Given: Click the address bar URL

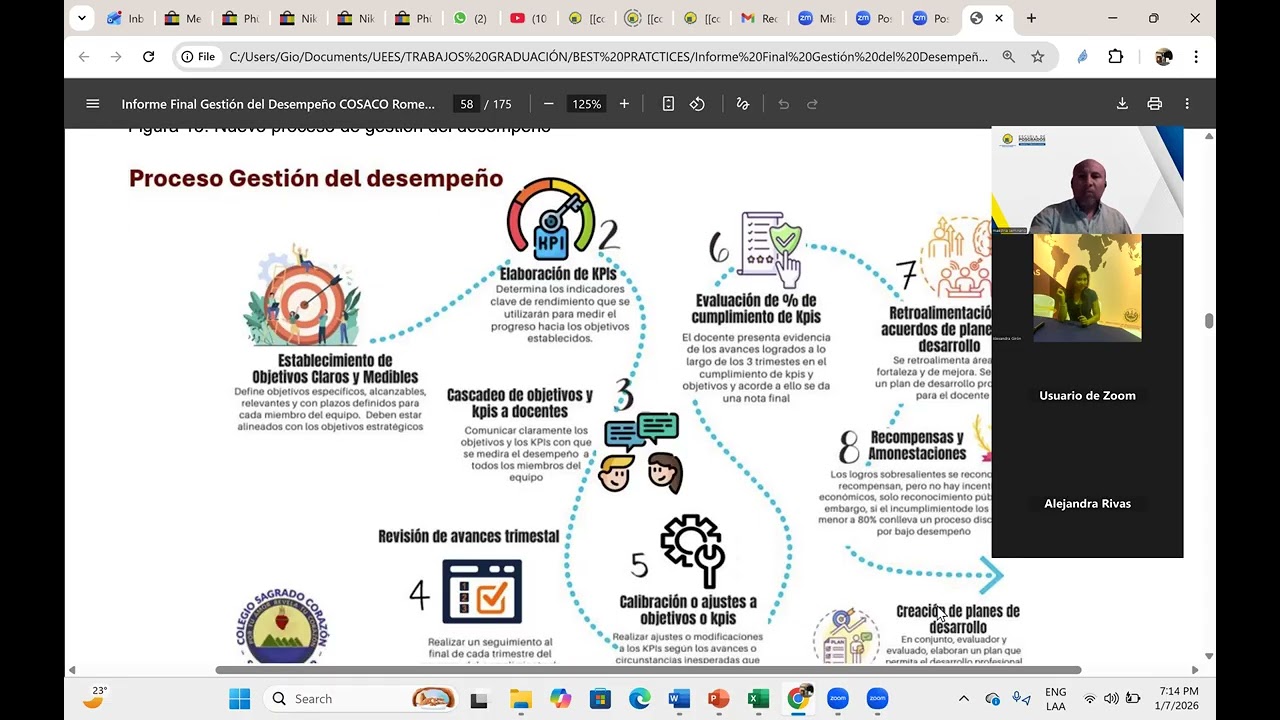Looking at the screenshot, I should 608,57.
